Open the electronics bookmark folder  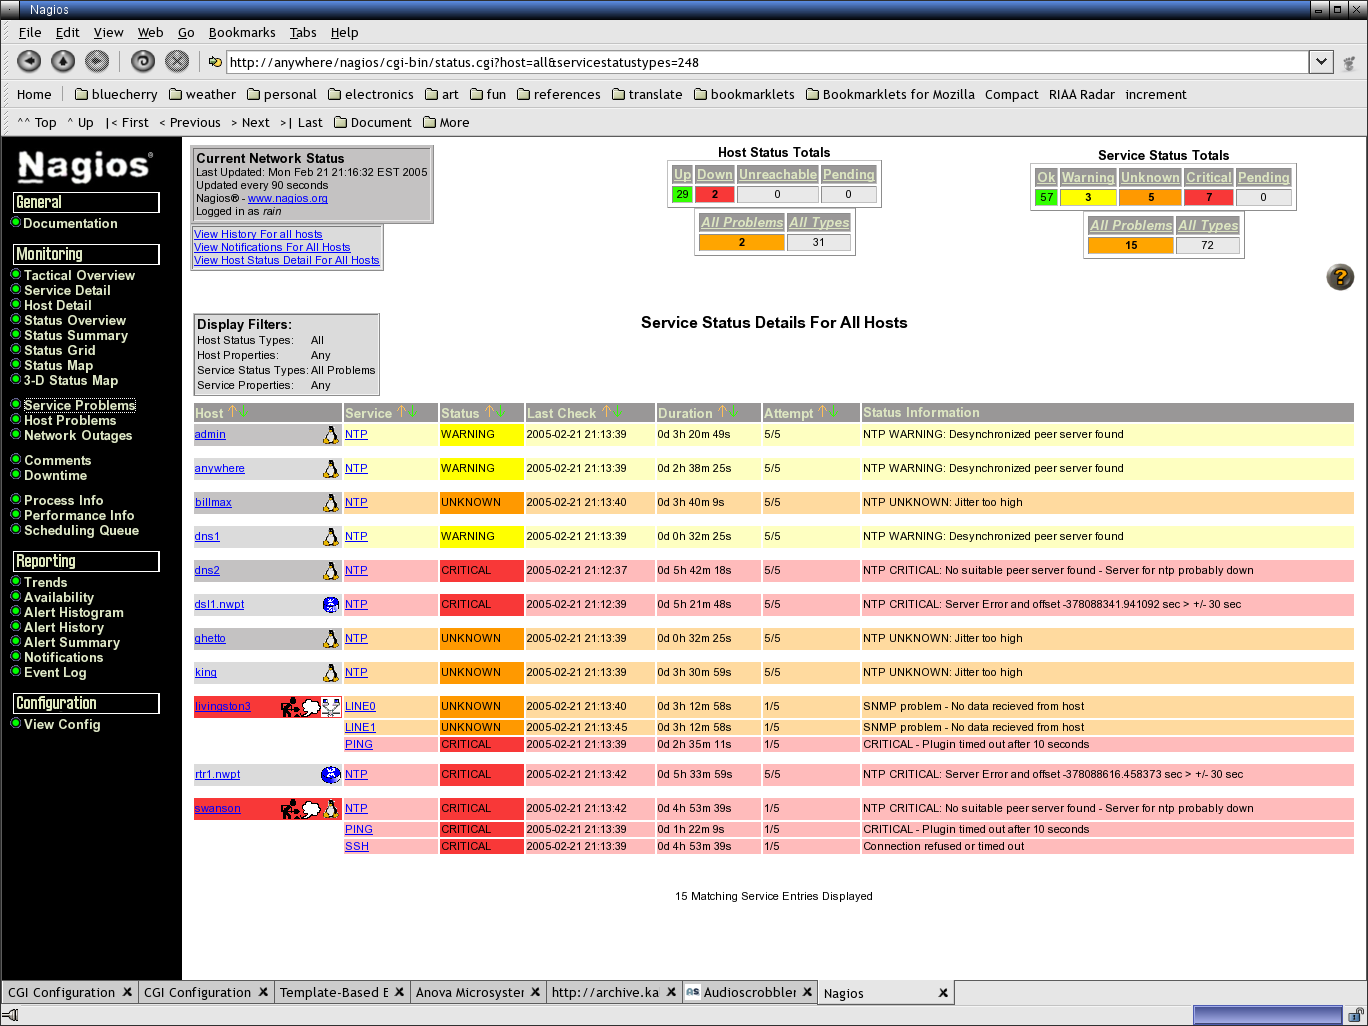click(x=370, y=94)
